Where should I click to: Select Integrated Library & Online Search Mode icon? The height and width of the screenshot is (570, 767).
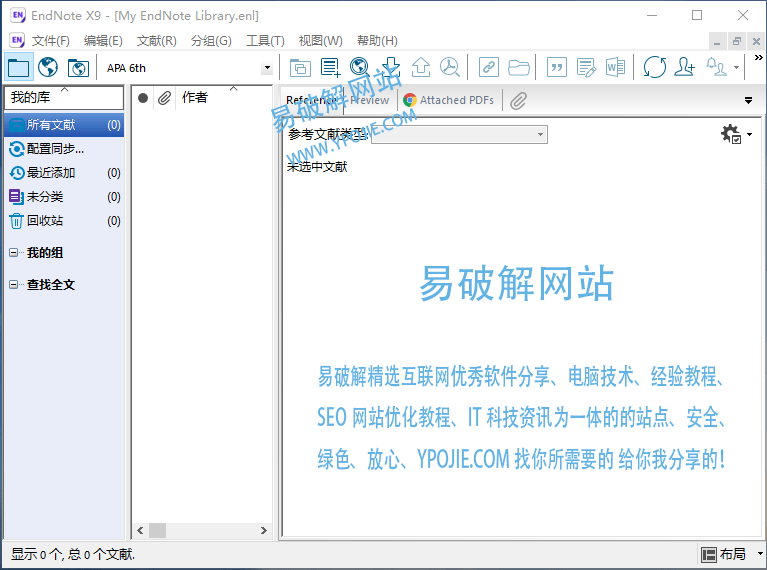78,68
